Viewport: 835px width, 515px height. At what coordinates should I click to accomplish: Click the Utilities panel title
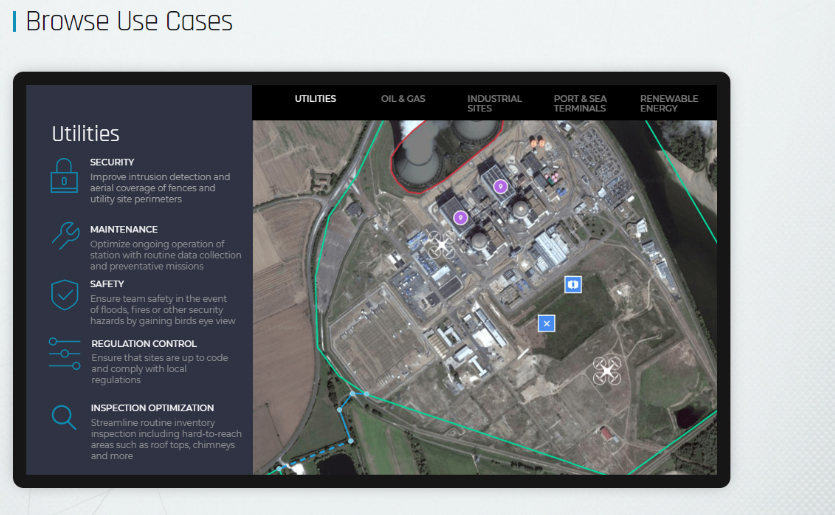[x=85, y=134]
